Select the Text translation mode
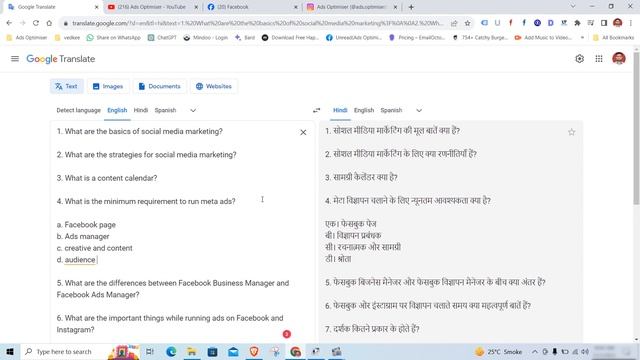 pos(67,86)
